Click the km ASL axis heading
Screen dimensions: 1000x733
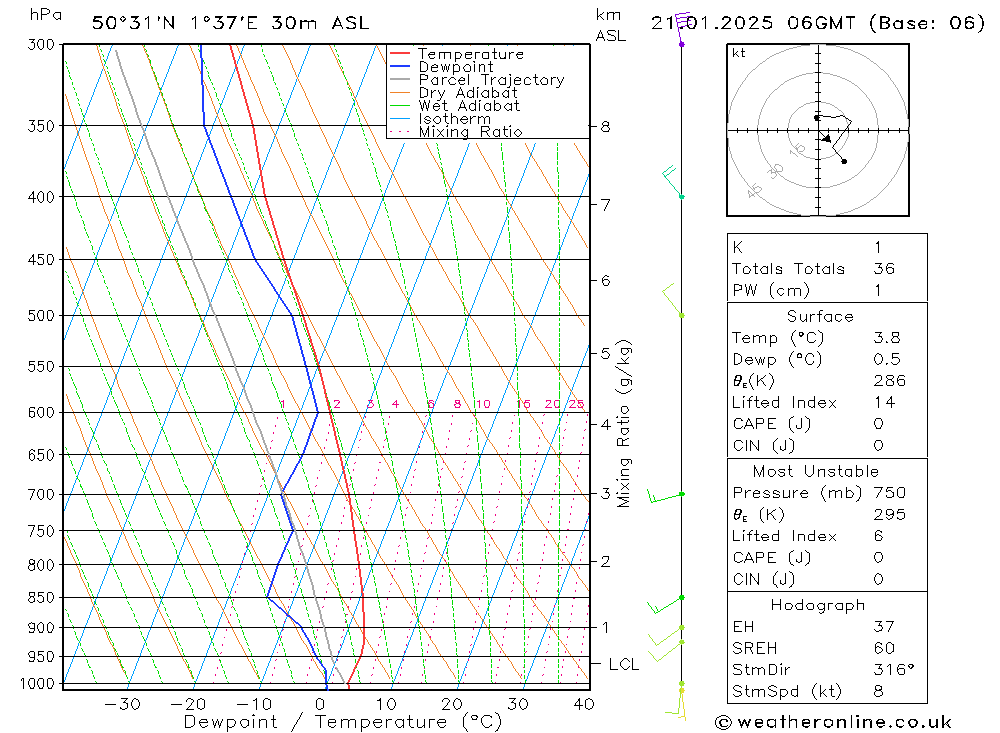coord(610,26)
